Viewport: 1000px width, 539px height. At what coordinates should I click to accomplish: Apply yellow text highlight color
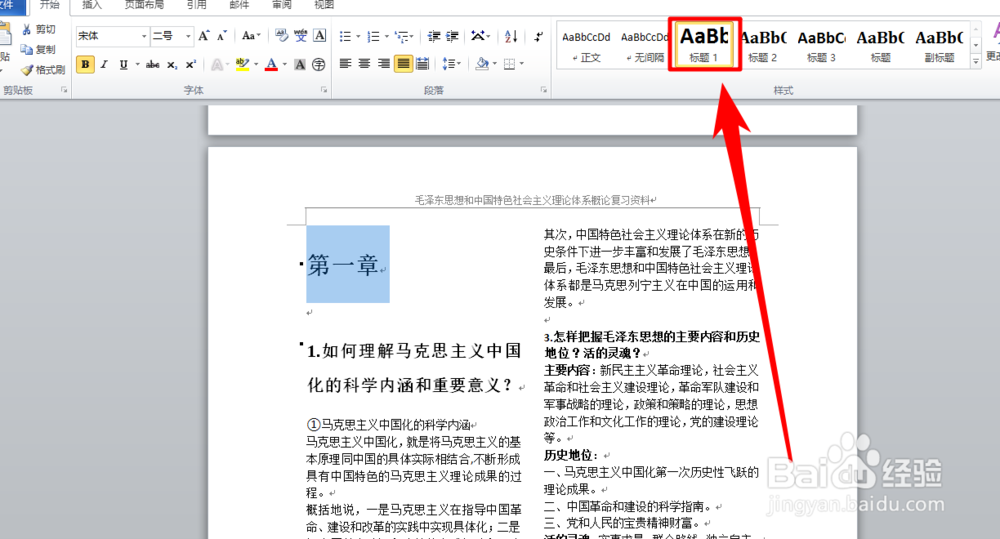click(242, 64)
